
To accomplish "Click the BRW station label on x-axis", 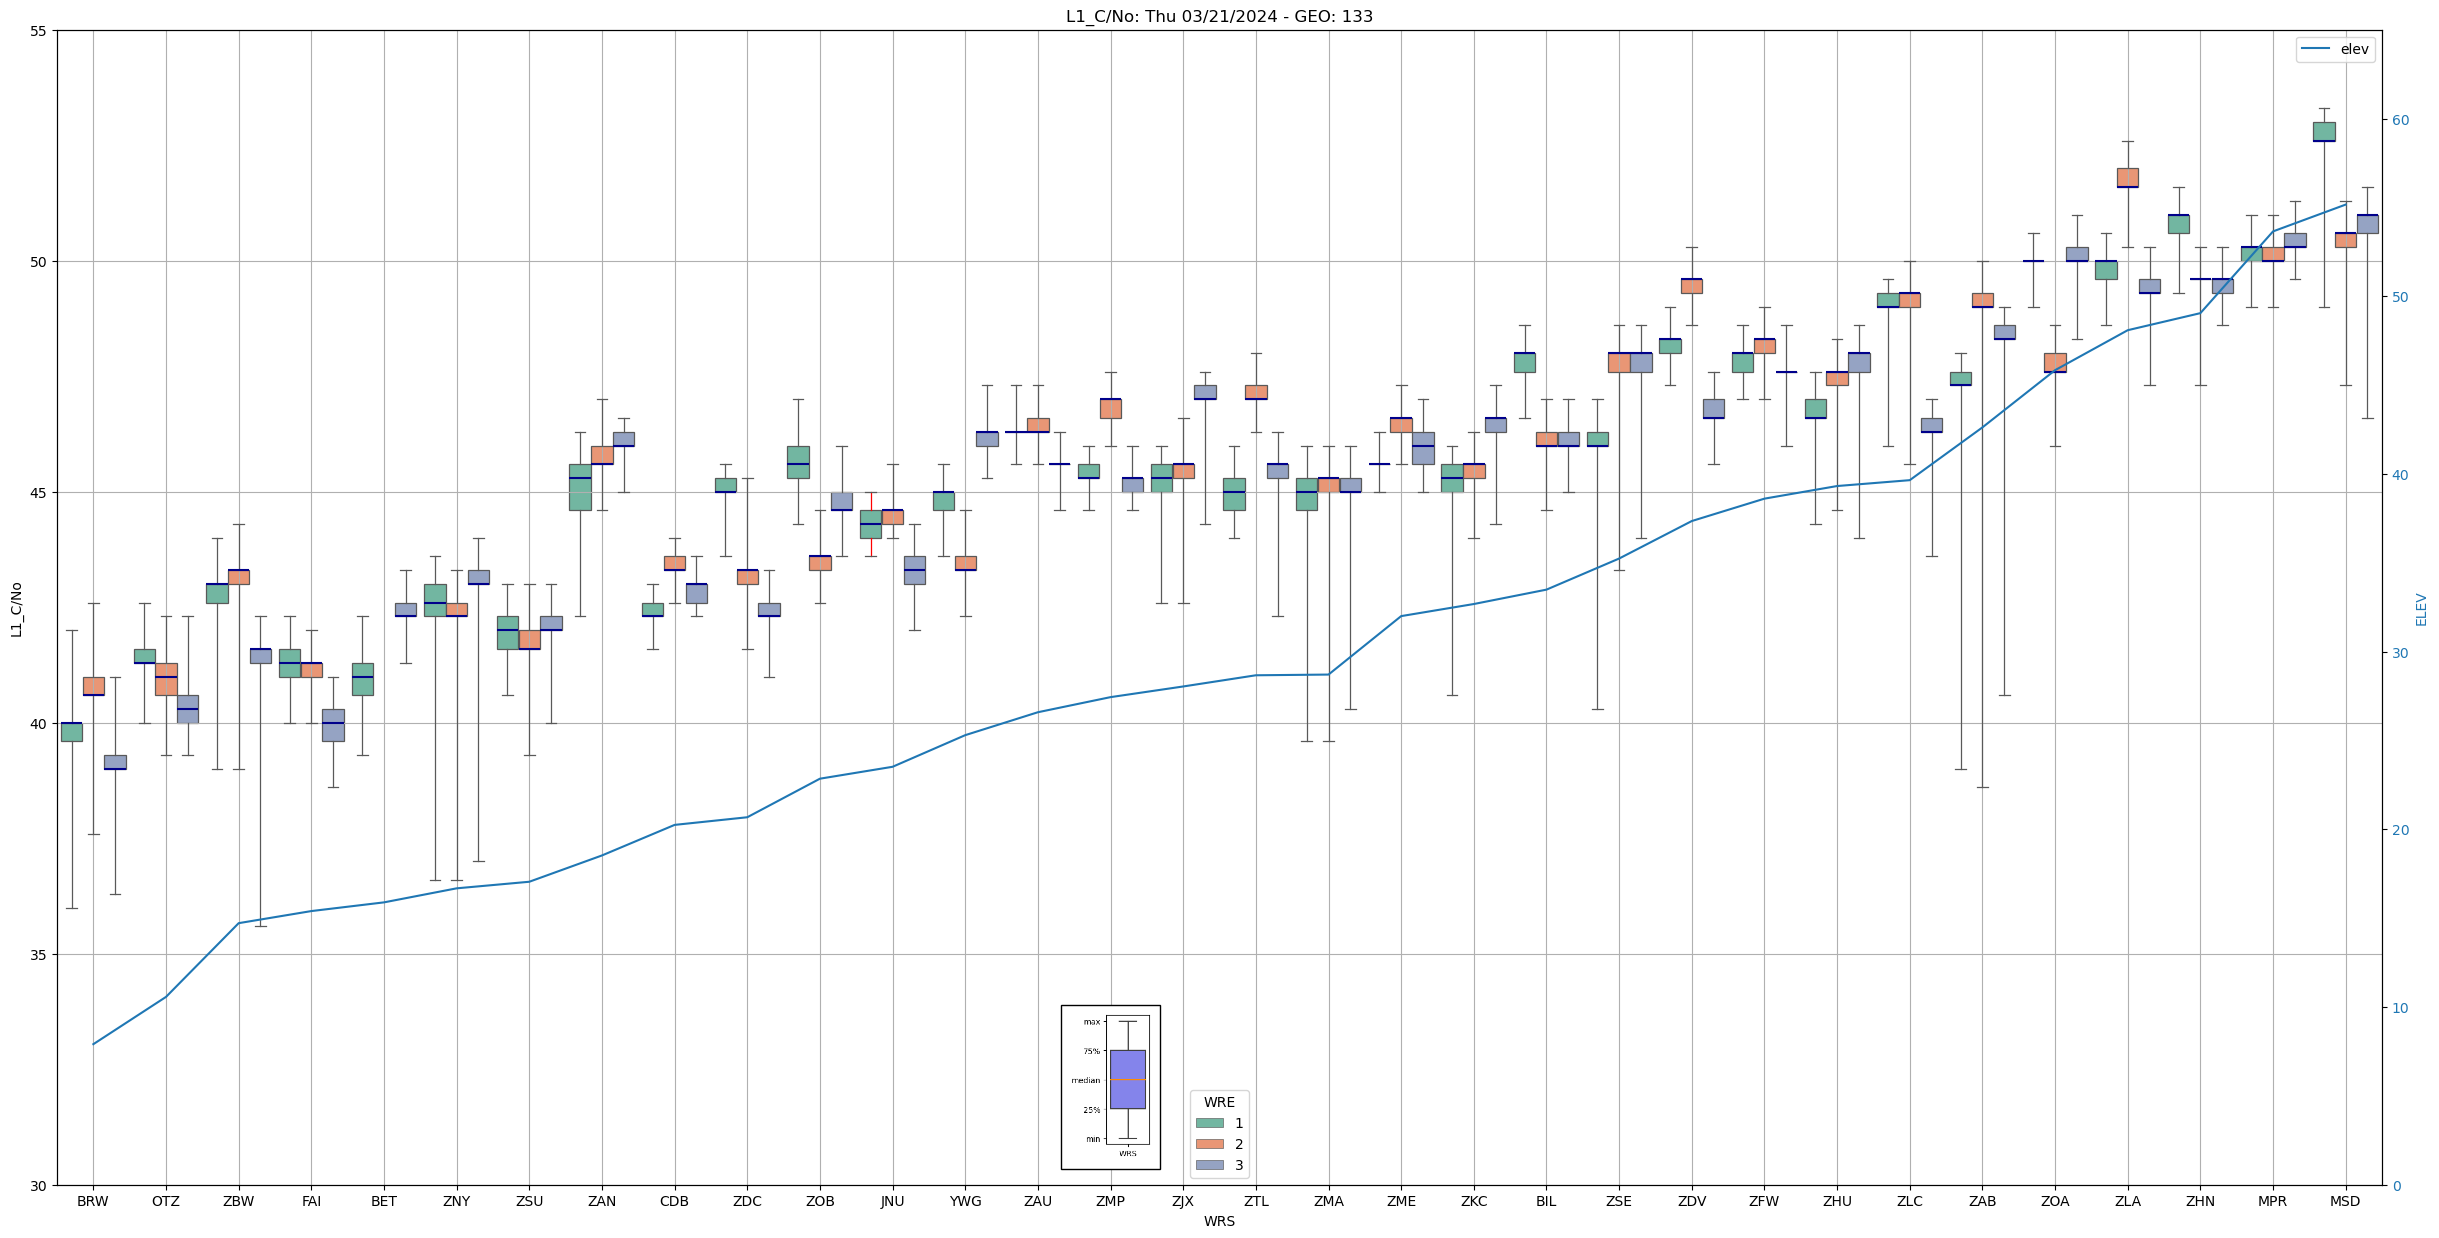I will pos(93,1201).
